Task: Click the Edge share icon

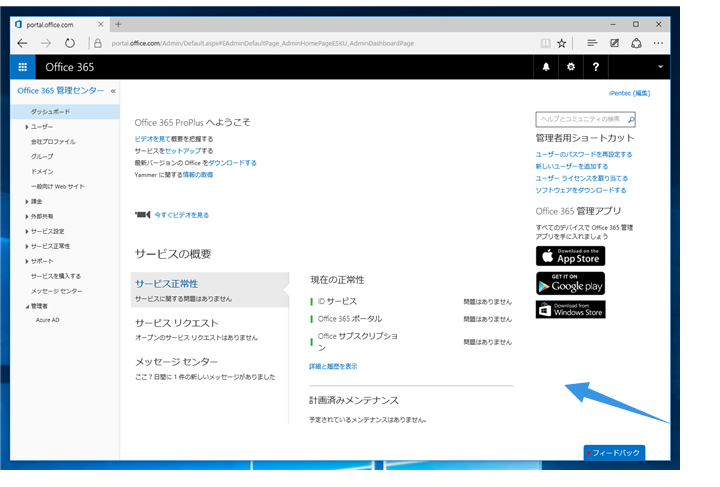Action: 636,43
